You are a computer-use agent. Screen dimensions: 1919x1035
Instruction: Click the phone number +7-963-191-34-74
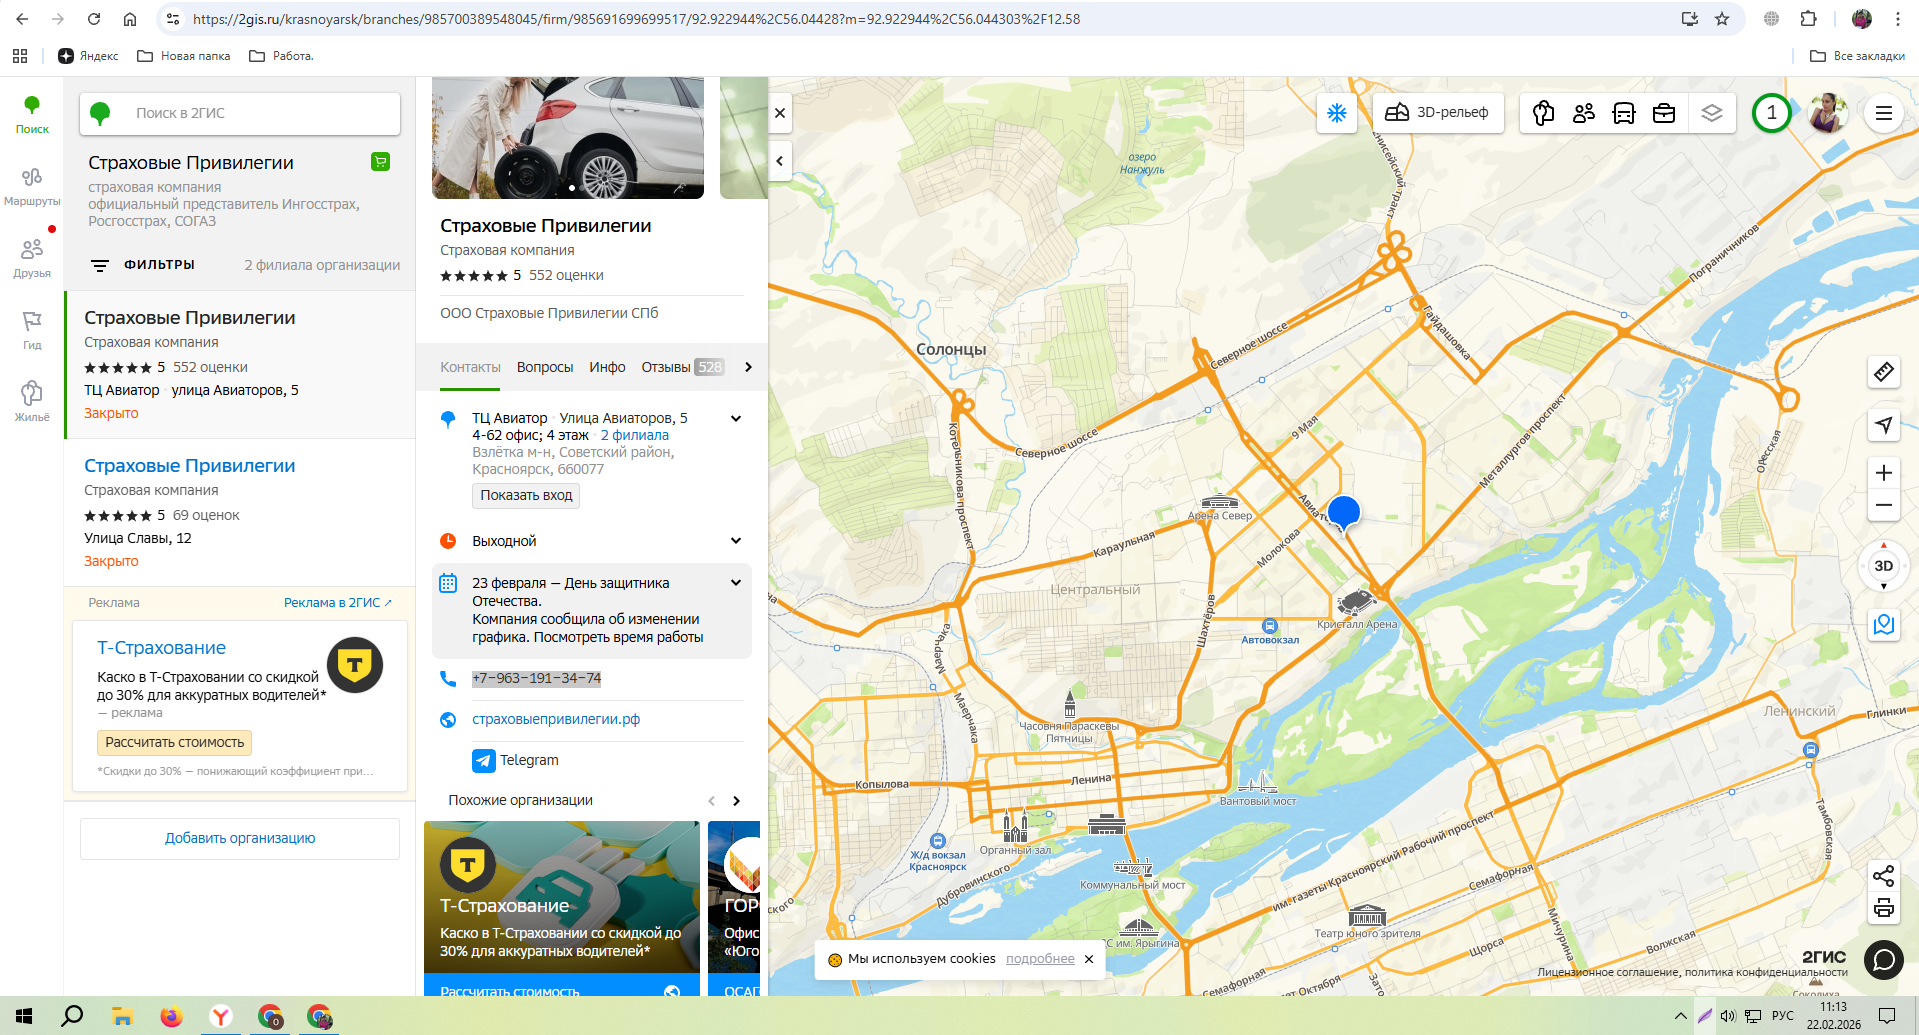[x=537, y=678]
